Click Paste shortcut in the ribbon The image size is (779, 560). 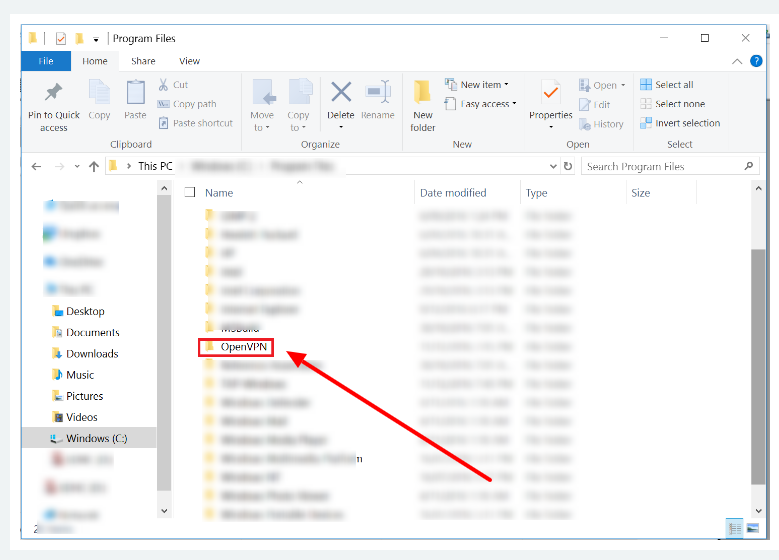coord(196,123)
